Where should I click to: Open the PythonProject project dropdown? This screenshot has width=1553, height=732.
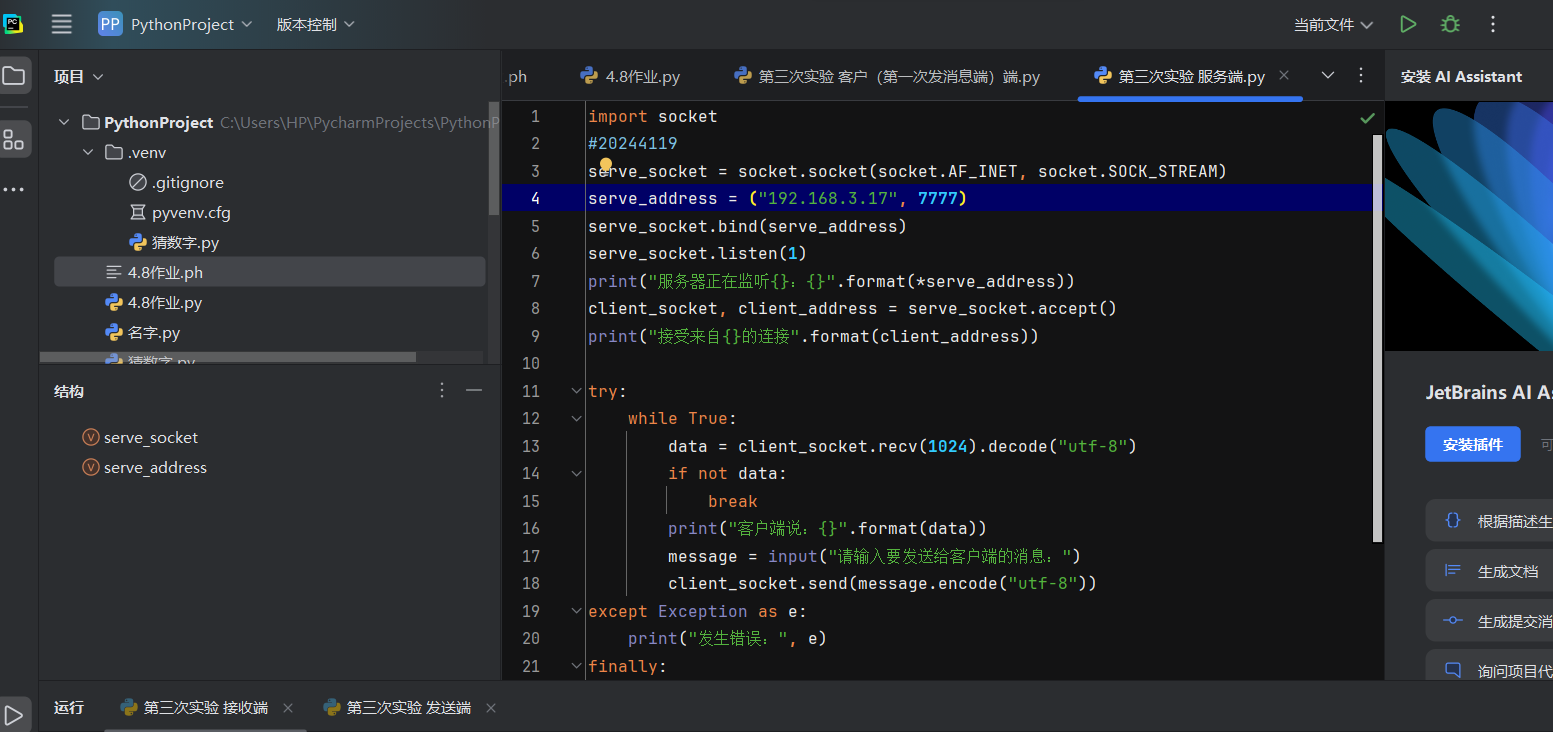[x=176, y=24]
